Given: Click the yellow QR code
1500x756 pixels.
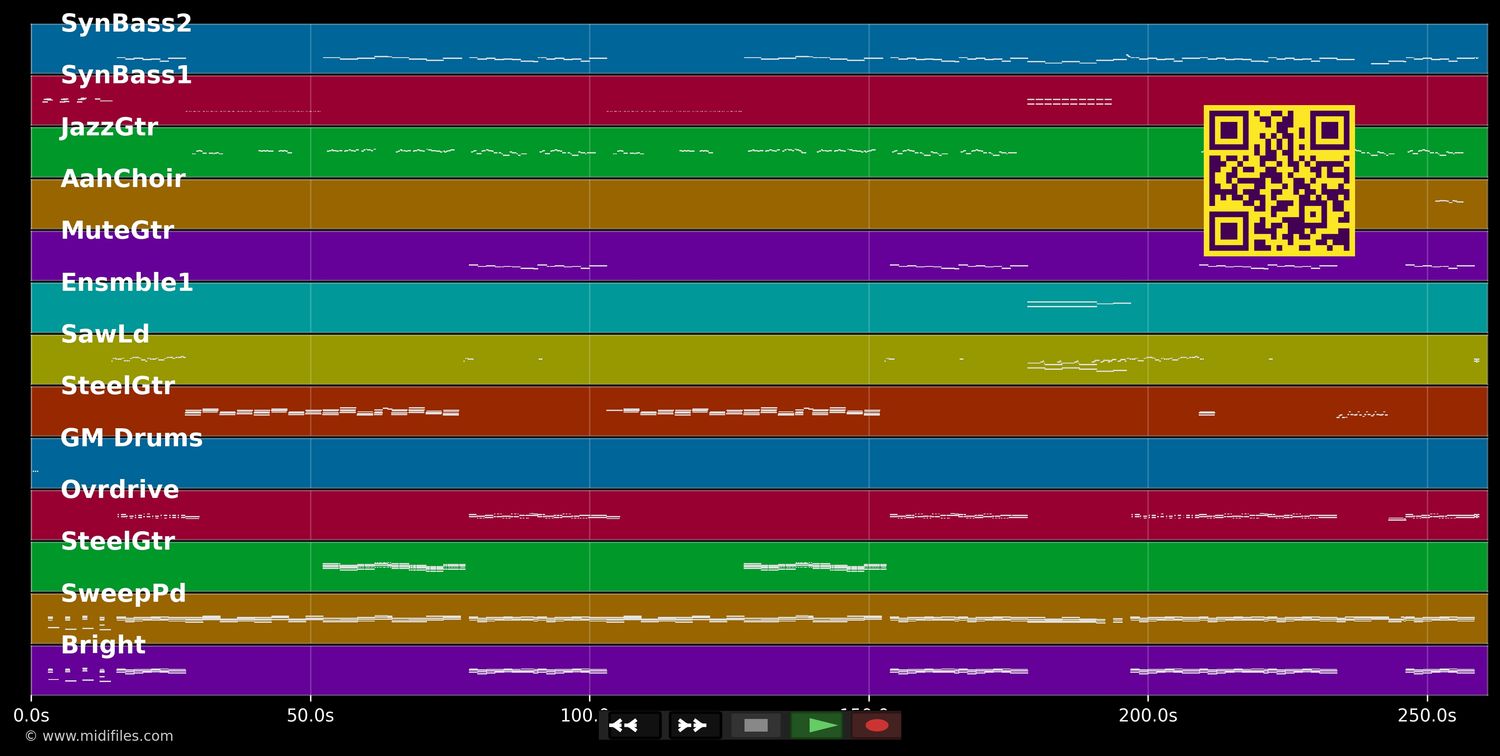Looking at the screenshot, I should [1279, 181].
